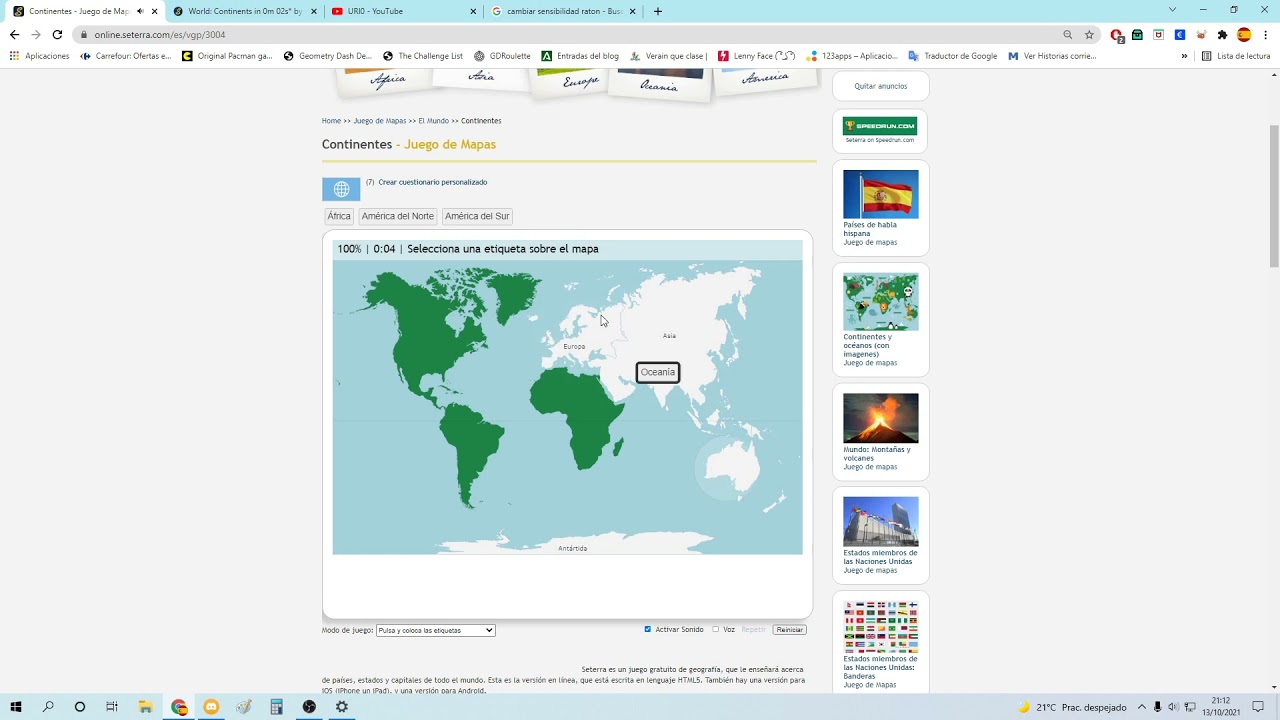Open Seterra on Speedrun.com card
The height and width of the screenshot is (720, 1280).
(880, 130)
